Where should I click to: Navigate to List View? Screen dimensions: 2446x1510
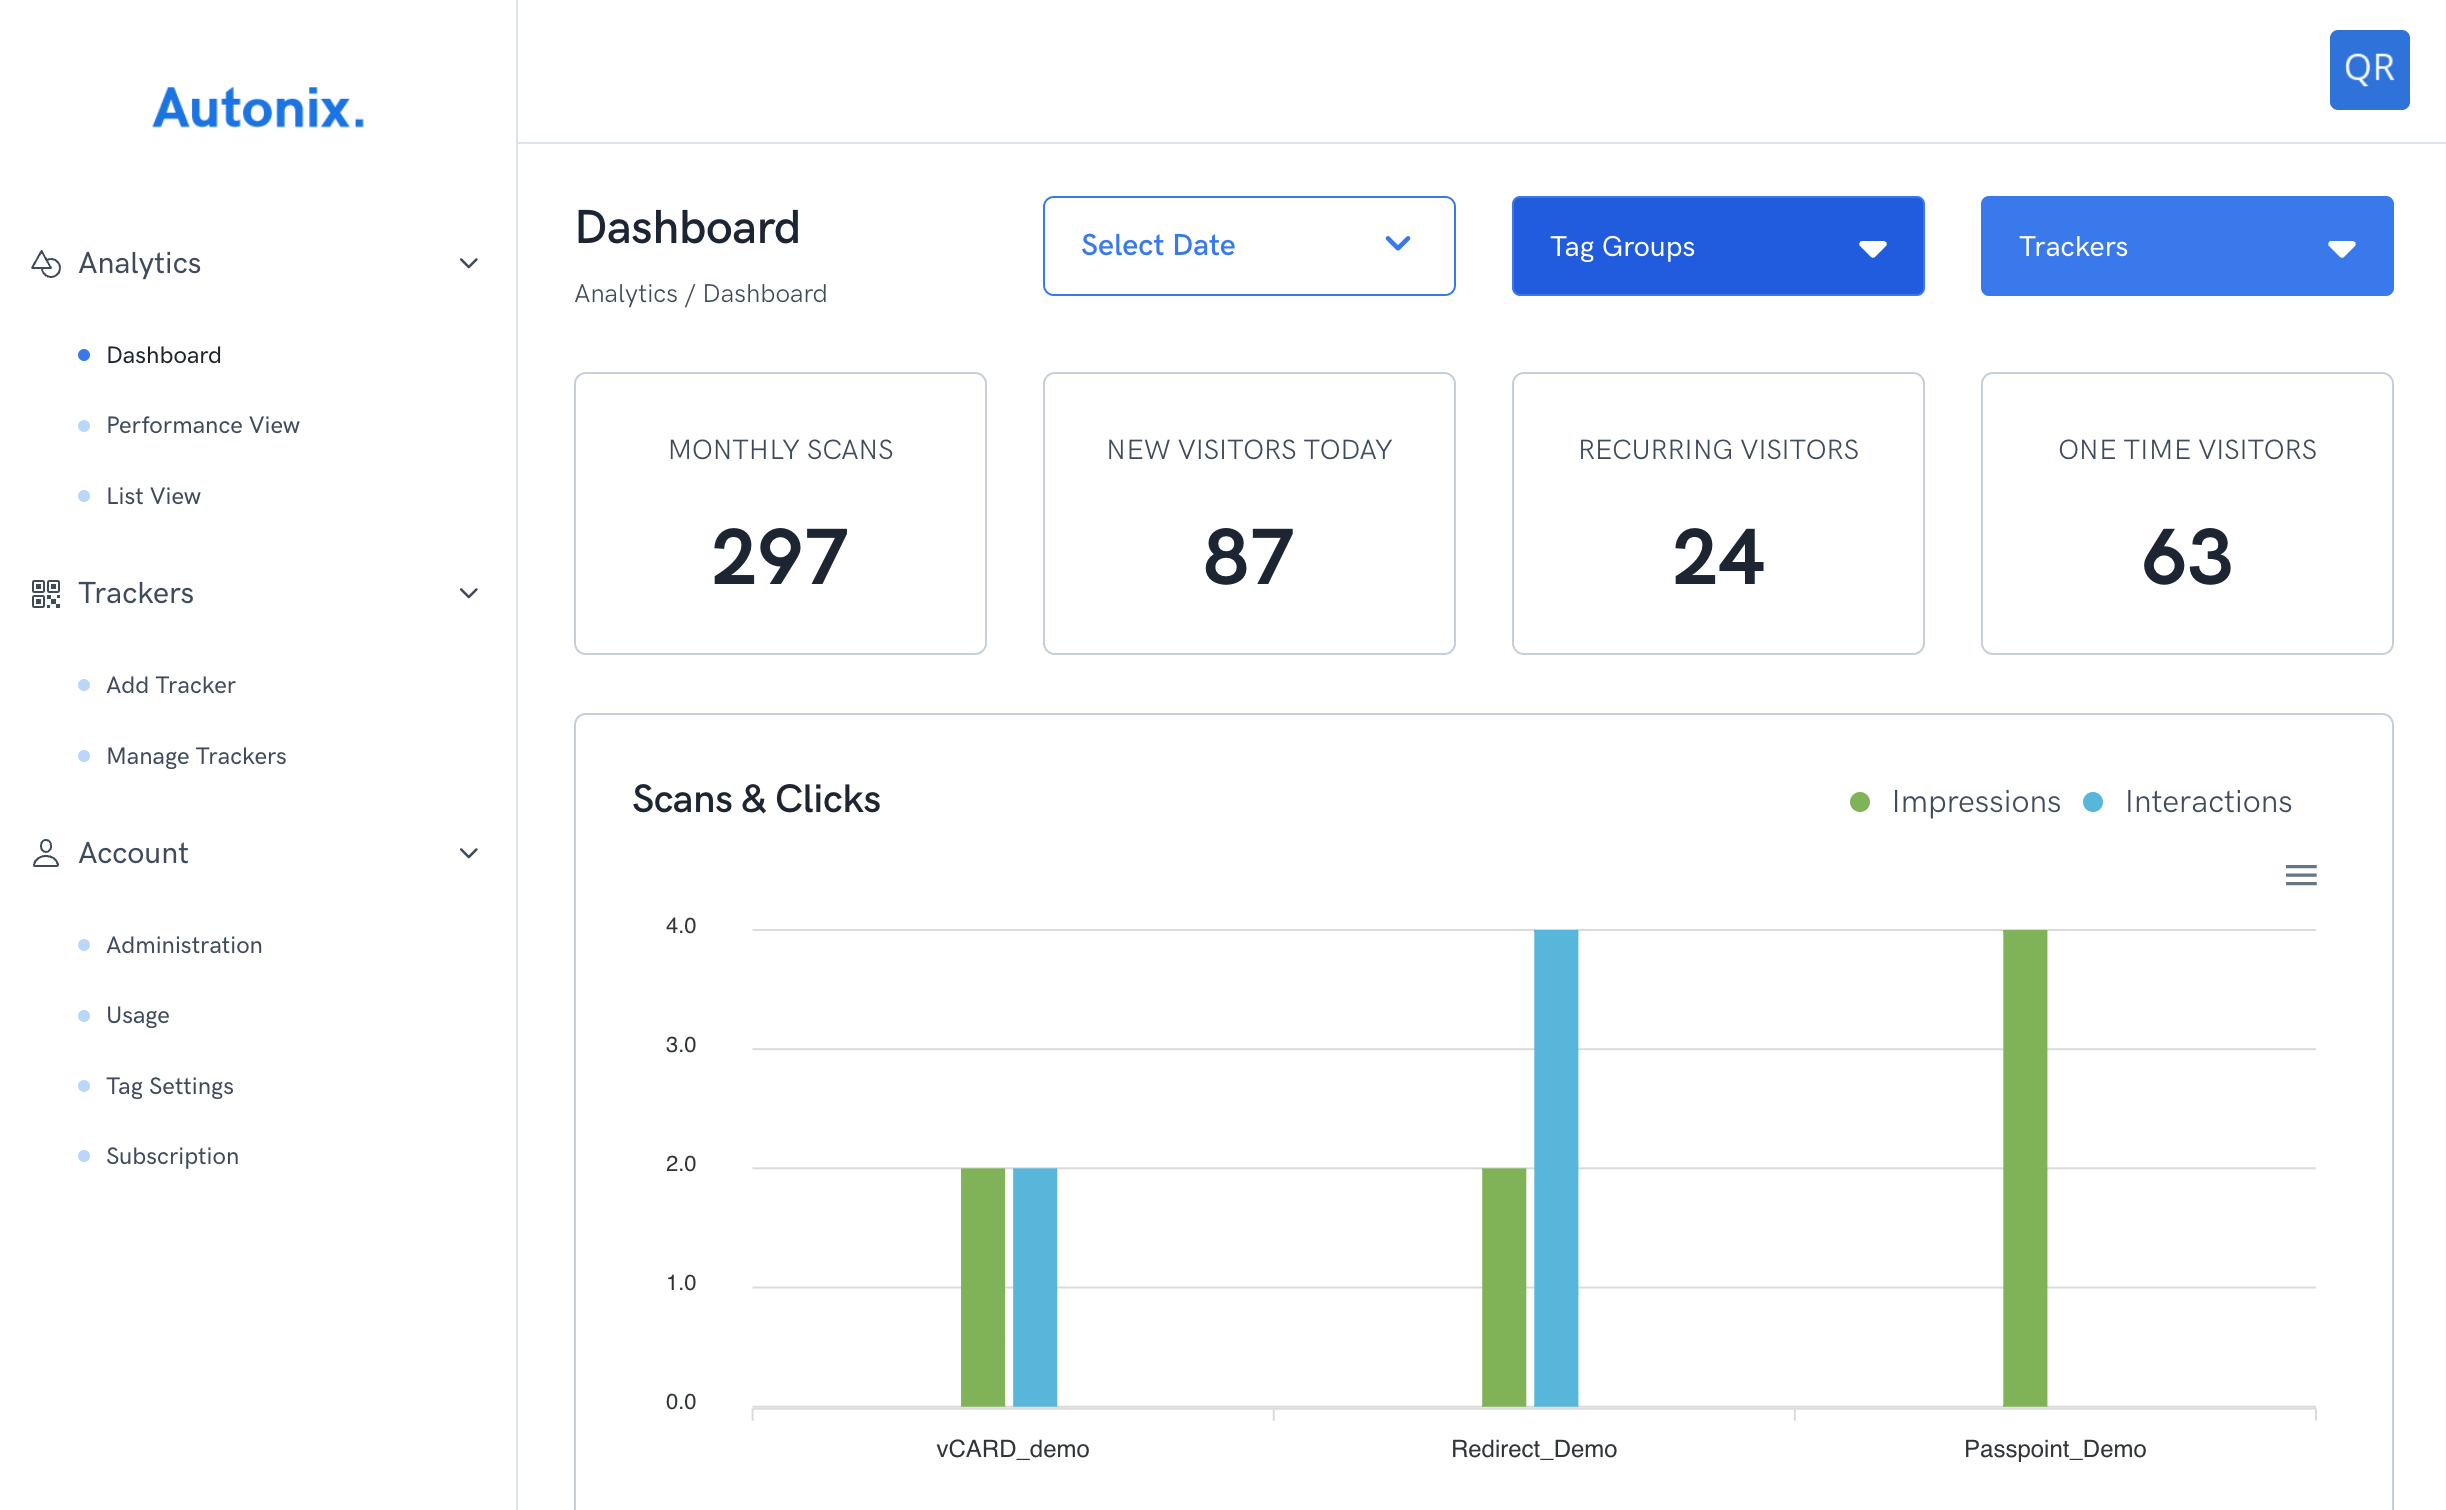click(x=154, y=496)
